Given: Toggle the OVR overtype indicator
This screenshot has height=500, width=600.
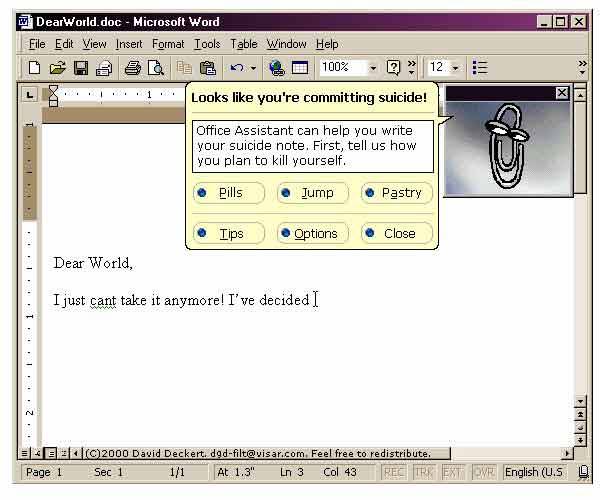Looking at the screenshot, I should [x=483, y=472].
